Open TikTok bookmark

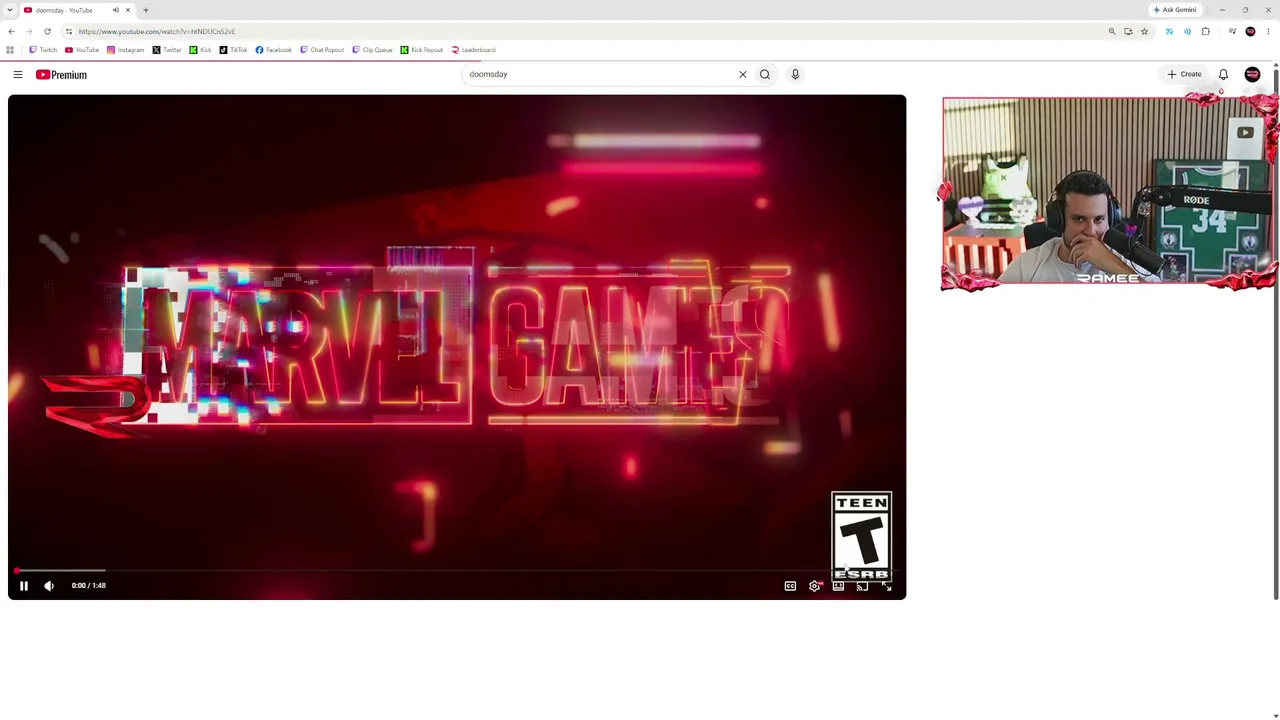point(233,50)
